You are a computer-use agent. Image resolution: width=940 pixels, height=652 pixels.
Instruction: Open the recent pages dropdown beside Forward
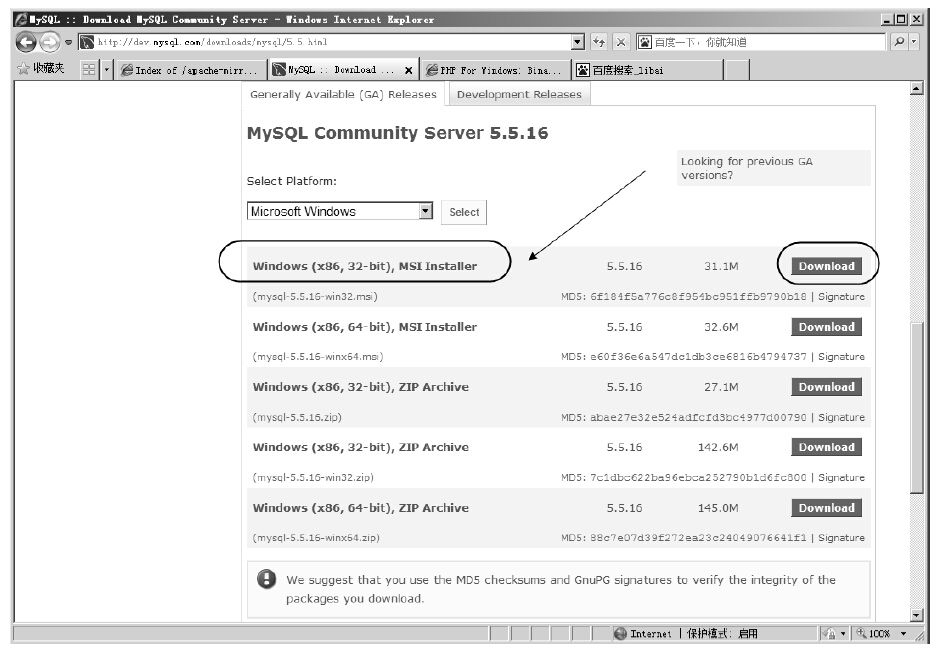pyautogui.click(x=68, y=43)
